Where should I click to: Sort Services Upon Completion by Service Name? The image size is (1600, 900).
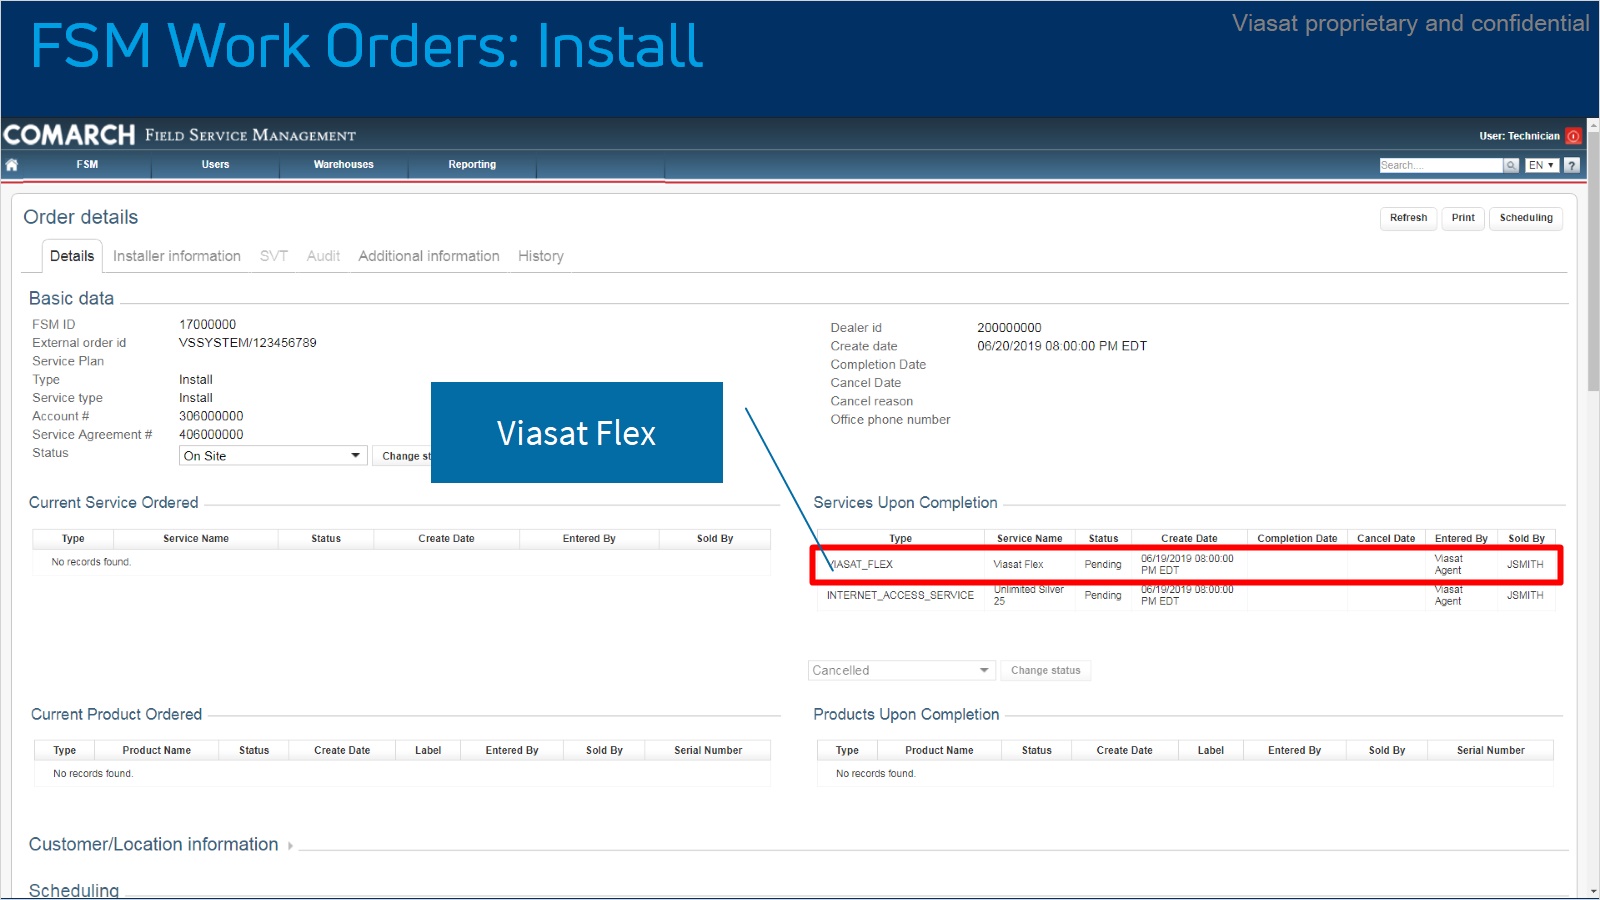[x=1029, y=539]
